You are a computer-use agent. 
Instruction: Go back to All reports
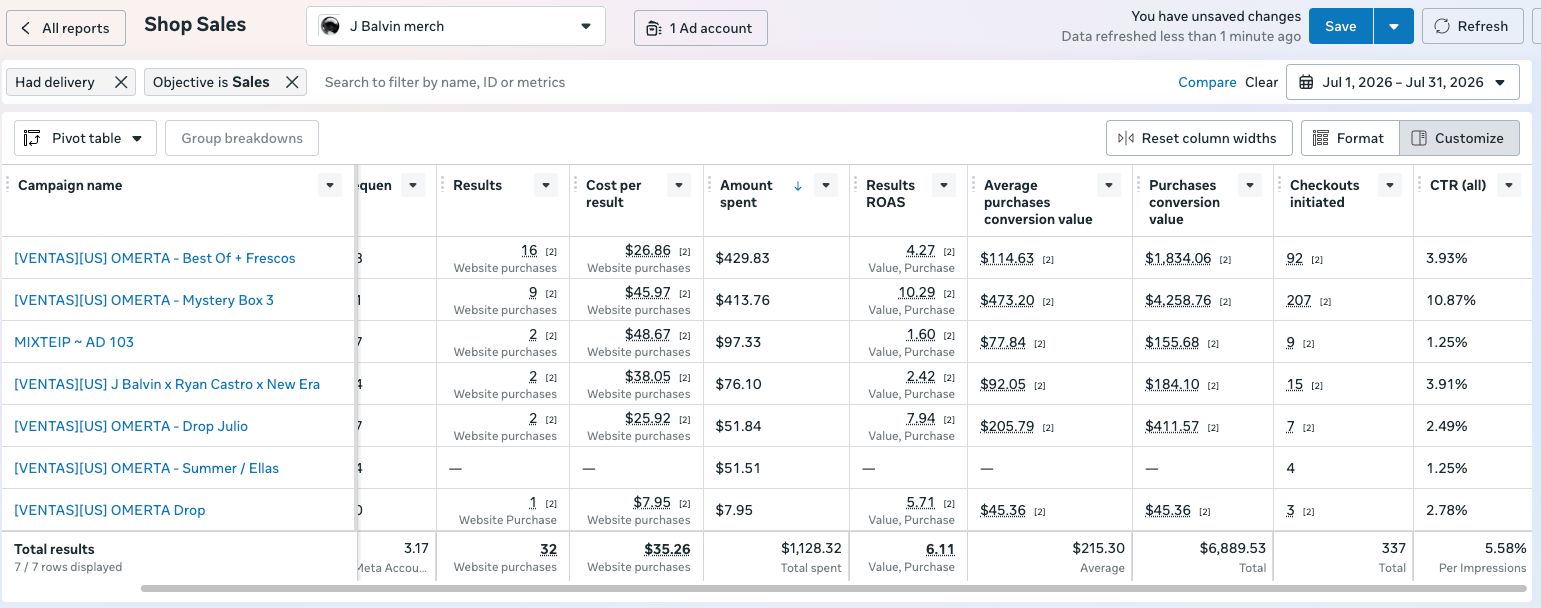(x=66, y=28)
